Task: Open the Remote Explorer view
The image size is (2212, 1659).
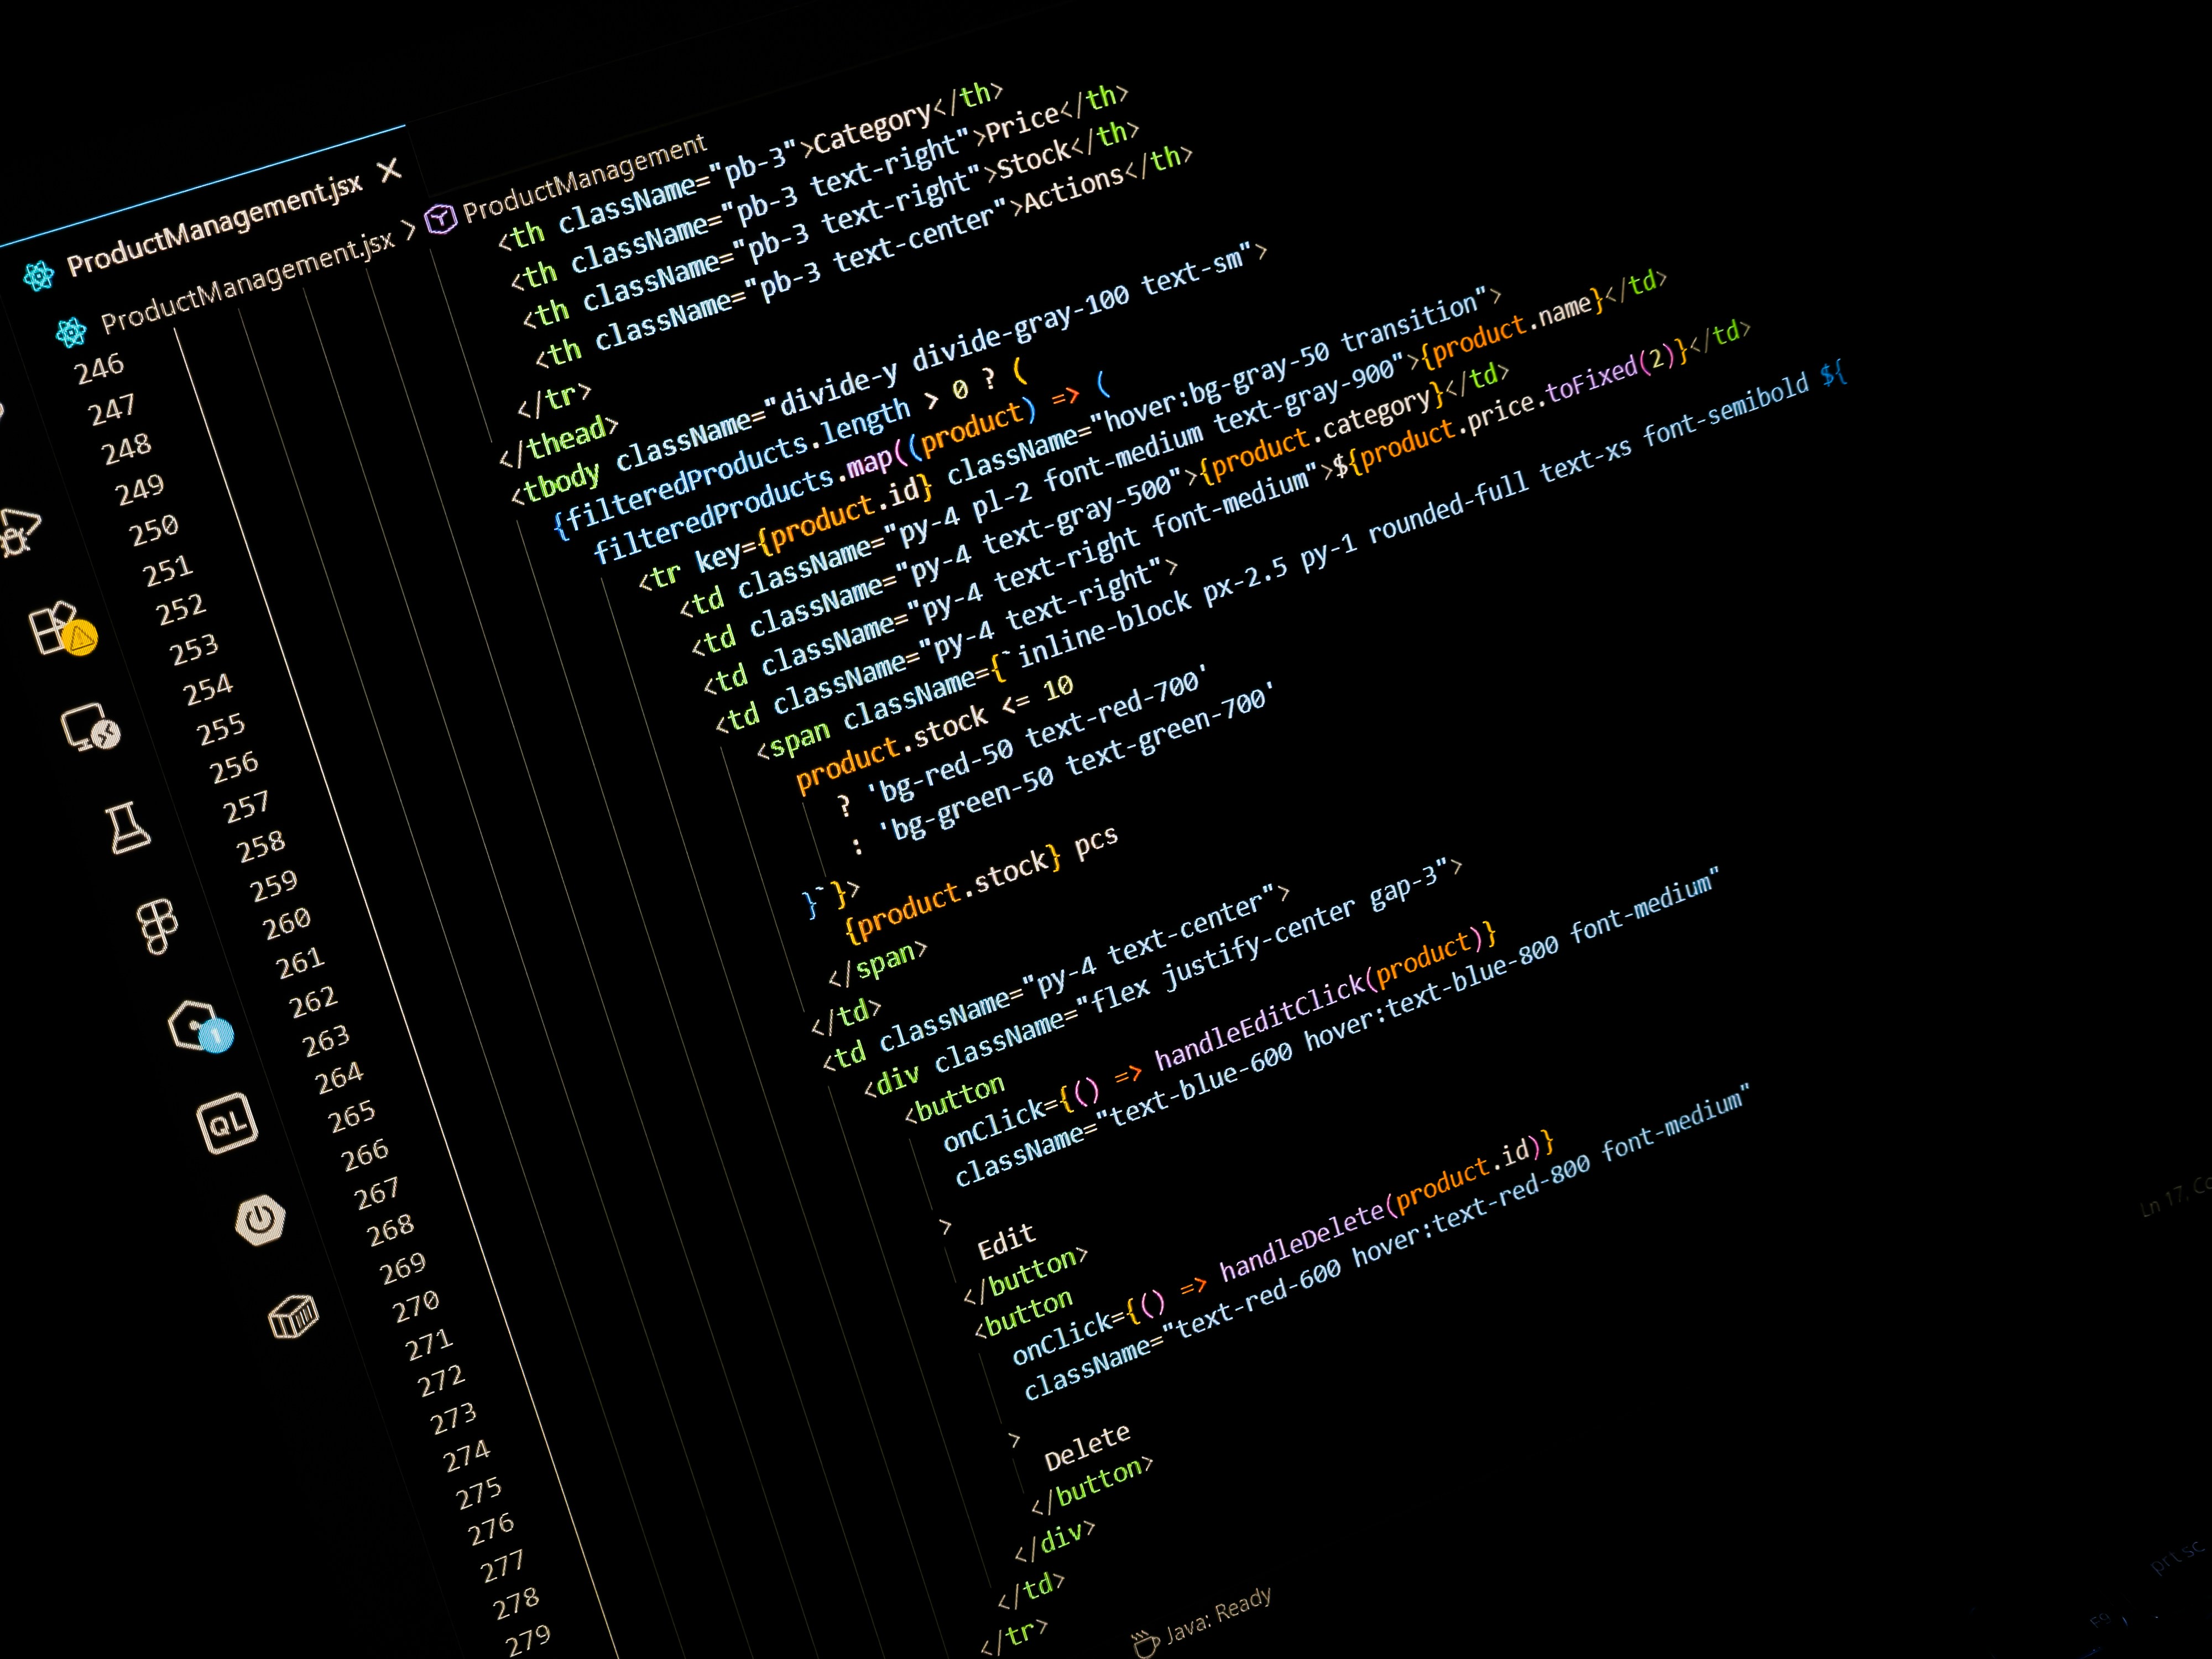Action: (x=90, y=727)
